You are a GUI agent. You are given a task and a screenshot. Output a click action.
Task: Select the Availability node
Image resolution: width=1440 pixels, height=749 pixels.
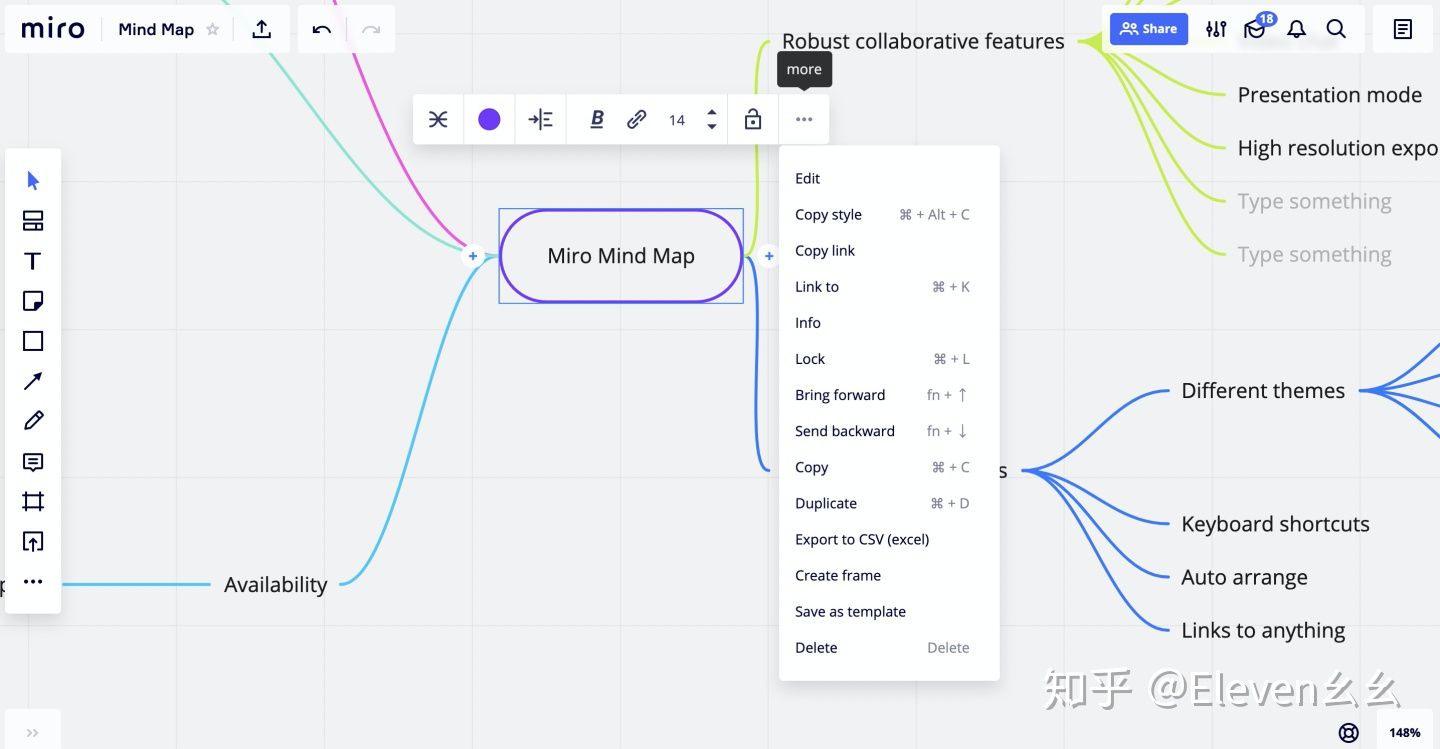coord(276,585)
